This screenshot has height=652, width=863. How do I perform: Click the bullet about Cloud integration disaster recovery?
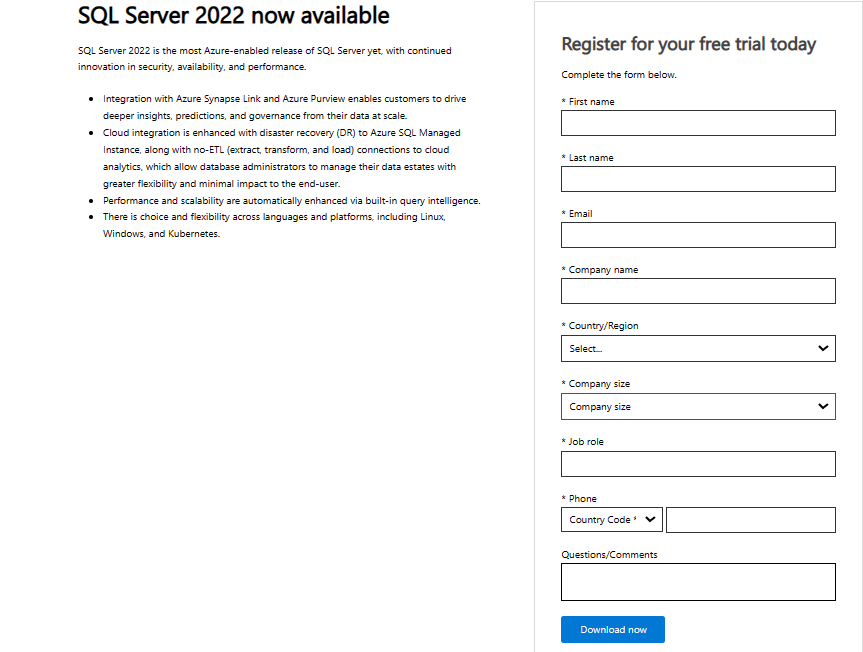(x=281, y=158)
